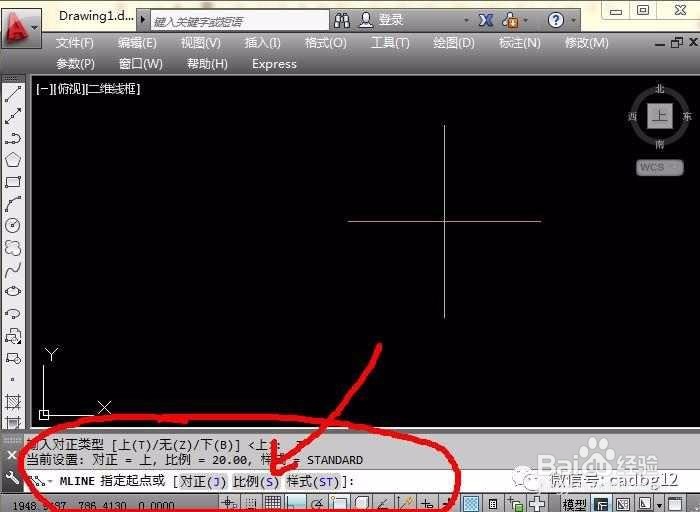Choose the 比例(S) command option
Image resolution: width=700 pixels, height=512 pixels.
point(256,482)
